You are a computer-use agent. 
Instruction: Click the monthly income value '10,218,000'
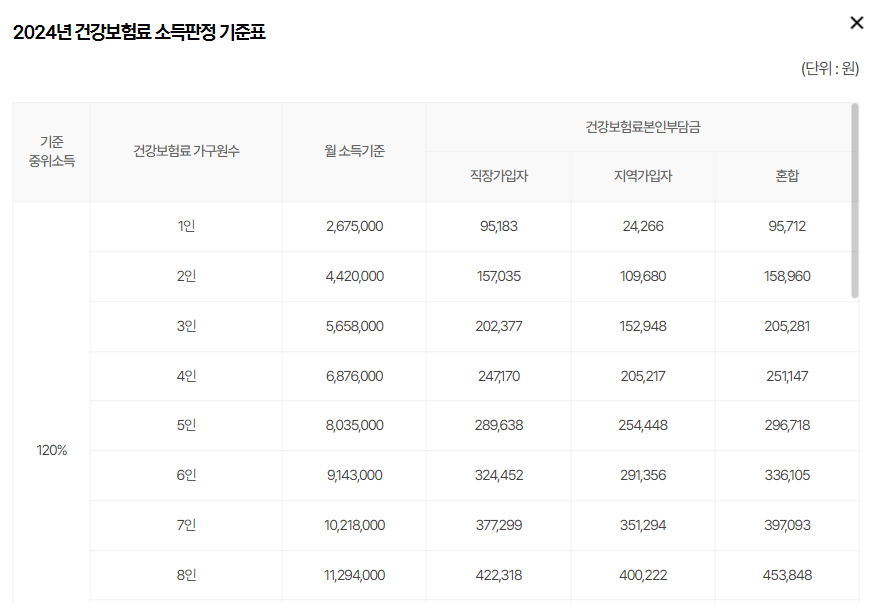[x=354, y=525]
